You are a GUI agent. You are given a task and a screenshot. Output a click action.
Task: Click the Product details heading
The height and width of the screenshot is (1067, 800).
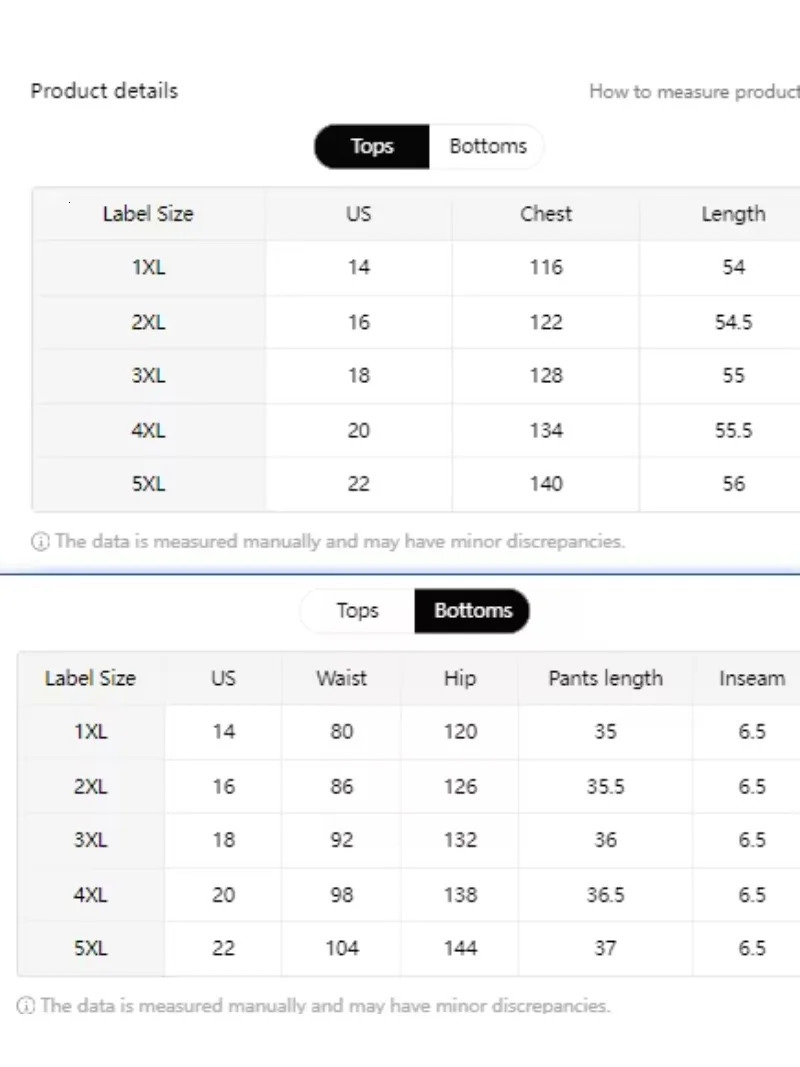104,90
